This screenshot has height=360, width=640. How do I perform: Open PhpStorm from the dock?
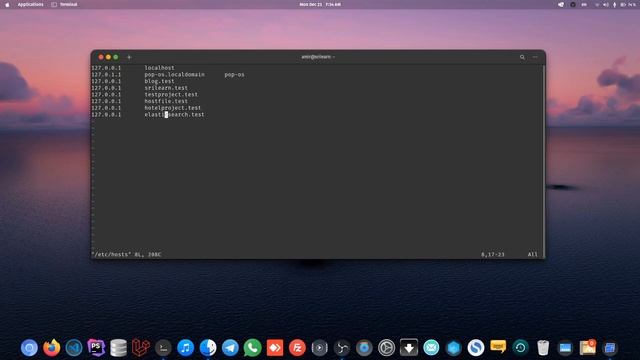pos(96,348)
